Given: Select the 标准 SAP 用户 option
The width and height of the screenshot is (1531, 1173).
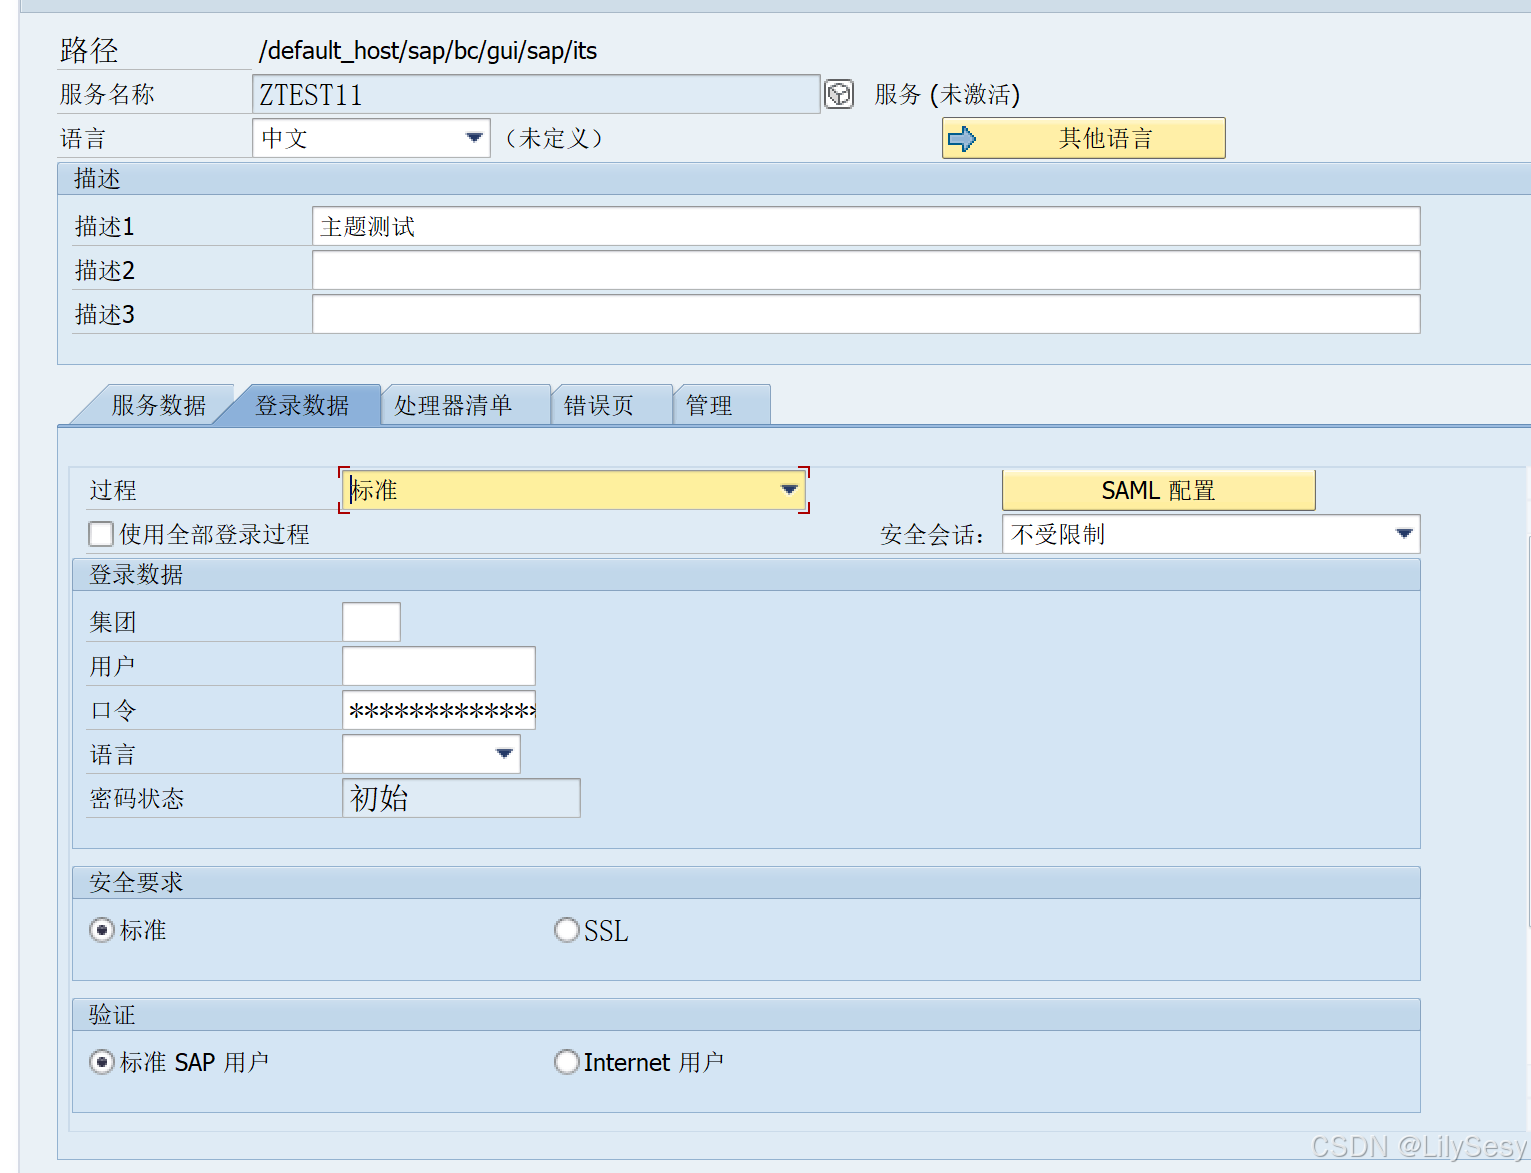Looking at the screenshot, I should (101, 1062).
